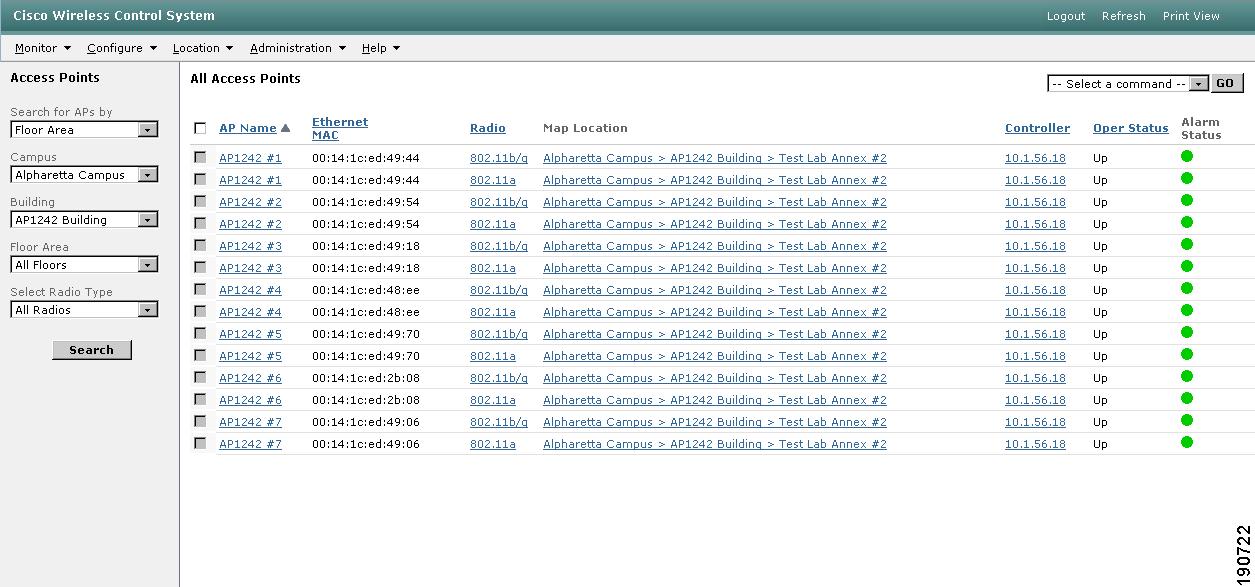Open the Building dropdown showing AP1242 Building

[x=84, y=220]
